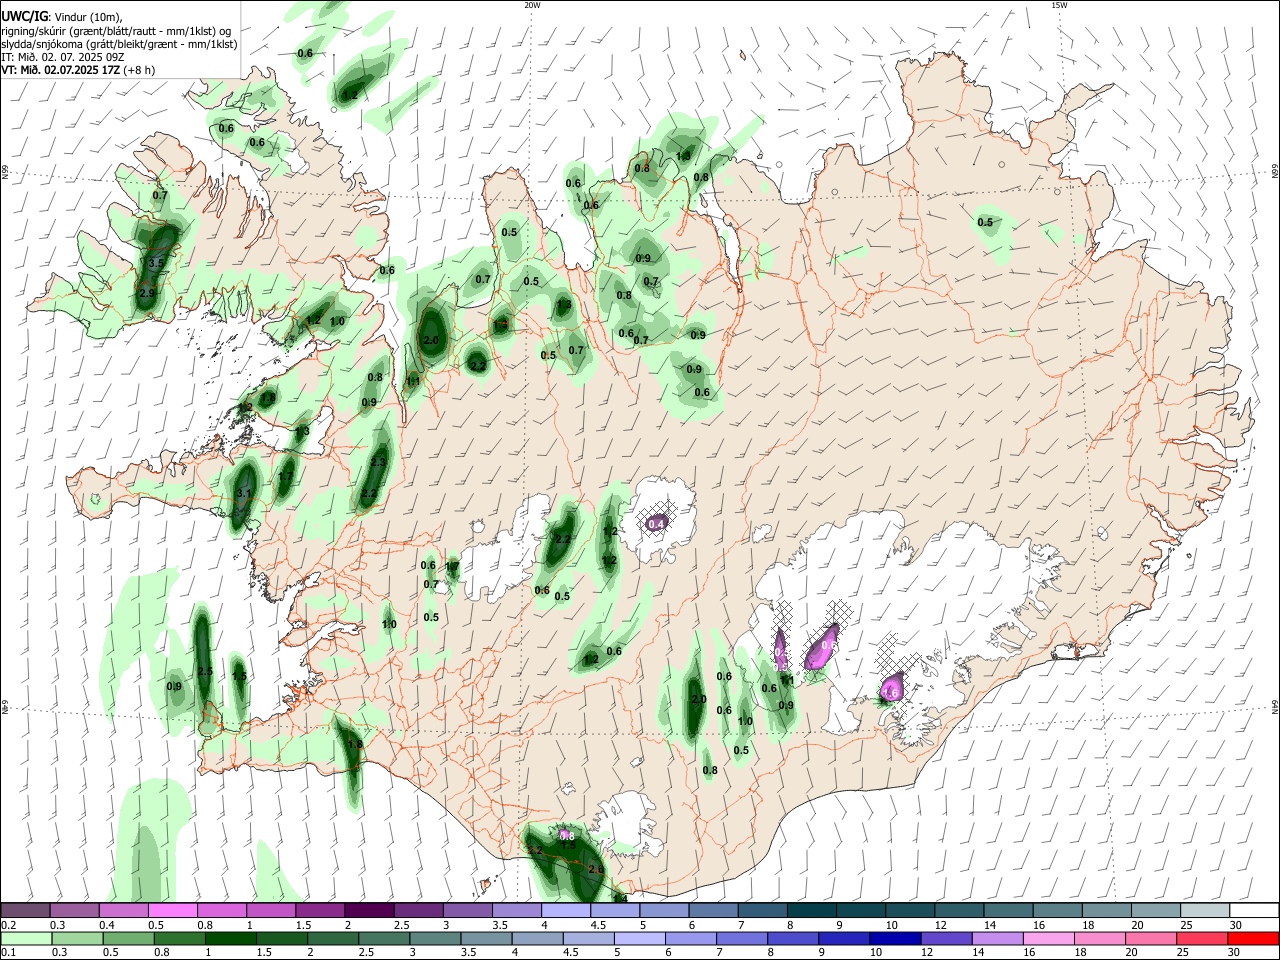Click the 'UWC/IG: Vindur (10m),' title line

tap(62, 16)
